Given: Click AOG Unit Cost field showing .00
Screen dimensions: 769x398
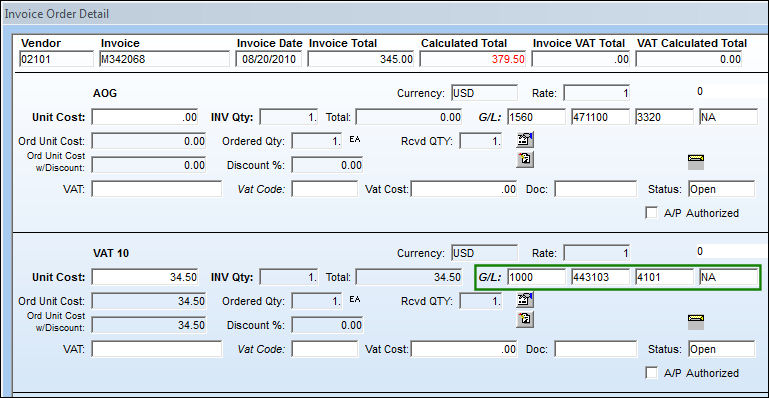Looking at the screenshot, I should [x=145, y=117].
